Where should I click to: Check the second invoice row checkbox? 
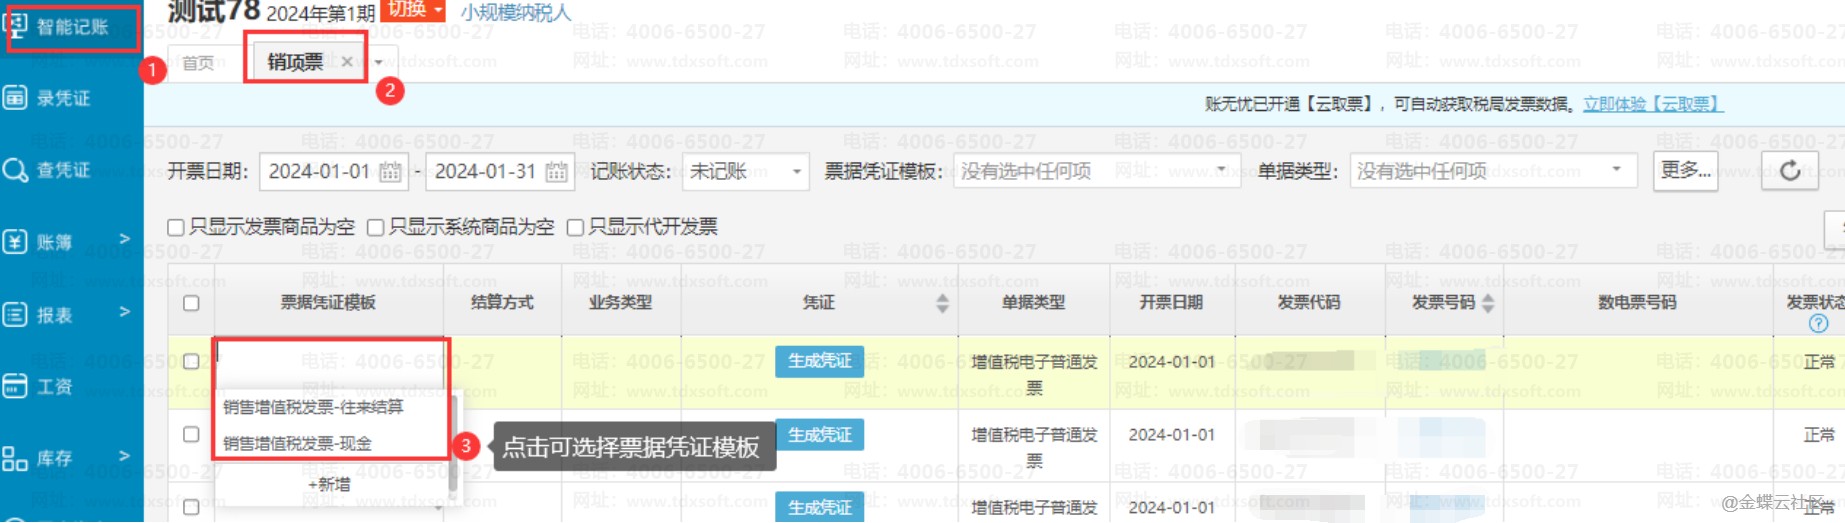point(191,434)
